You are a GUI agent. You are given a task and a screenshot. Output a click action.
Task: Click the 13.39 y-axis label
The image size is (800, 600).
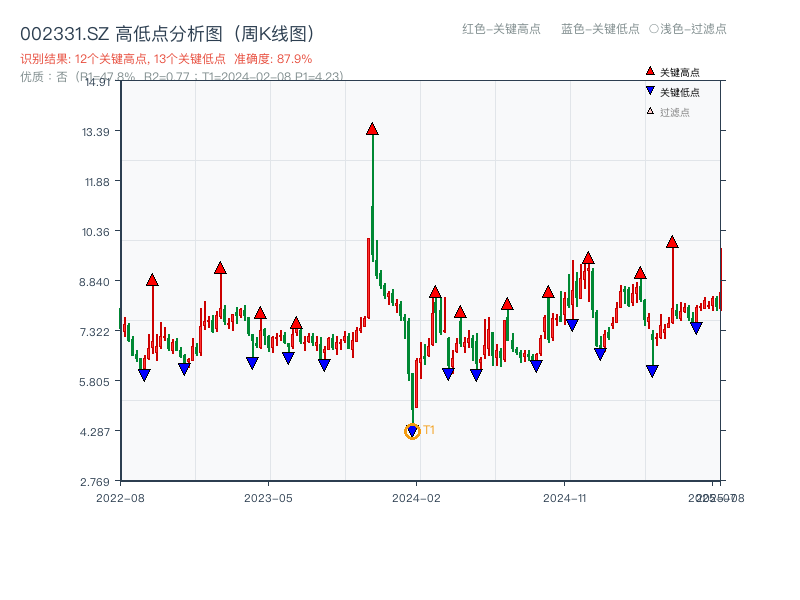click(95, 132)
